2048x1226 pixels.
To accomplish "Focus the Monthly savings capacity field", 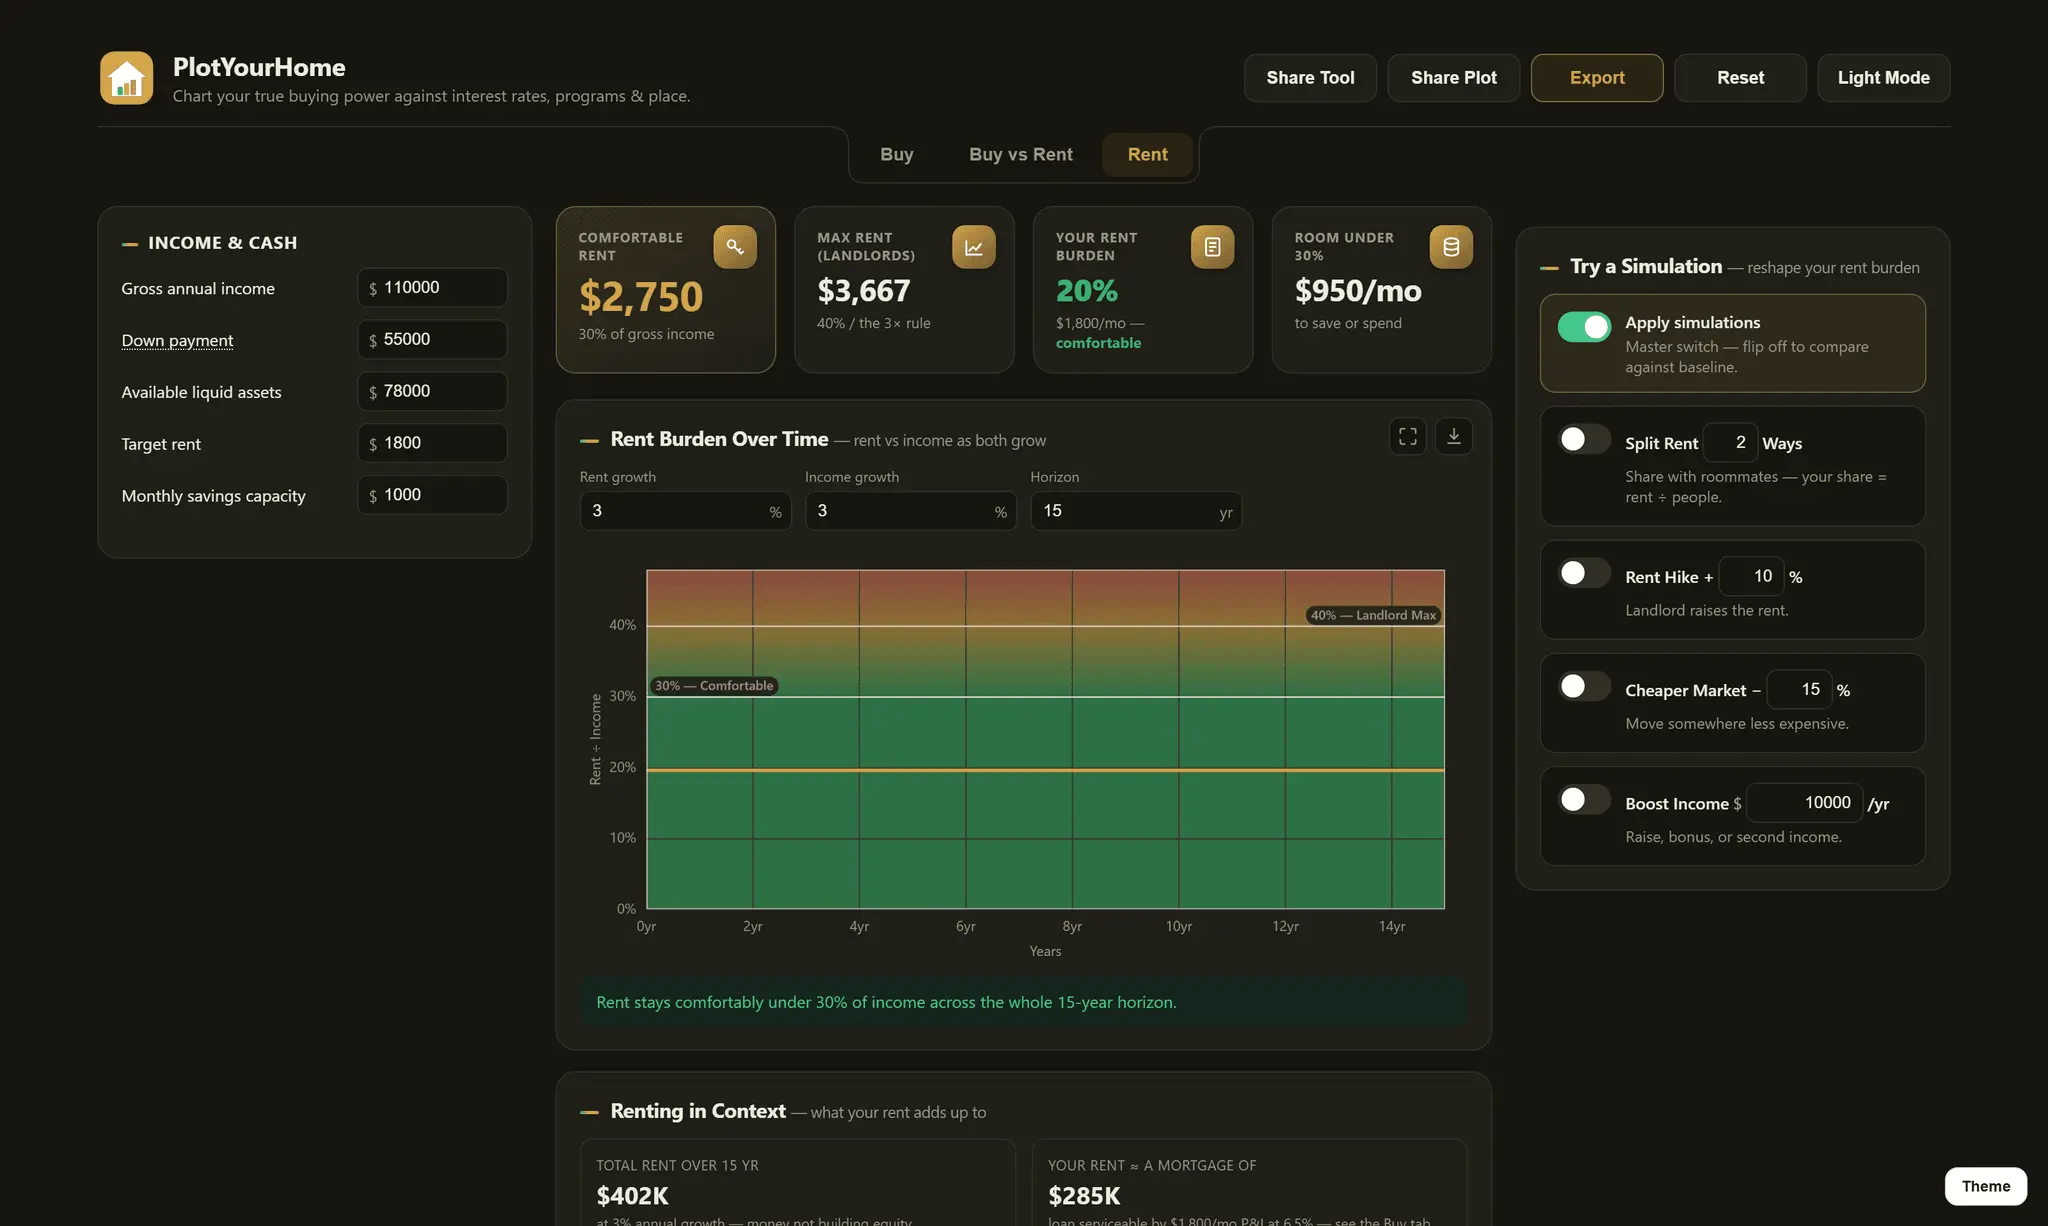I will (432, 495).
